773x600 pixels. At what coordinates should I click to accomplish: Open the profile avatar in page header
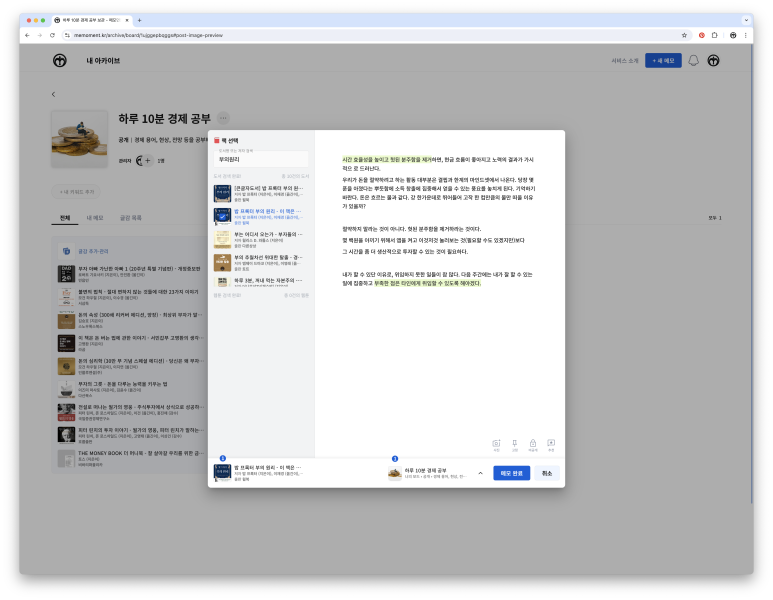pos(713,61)
